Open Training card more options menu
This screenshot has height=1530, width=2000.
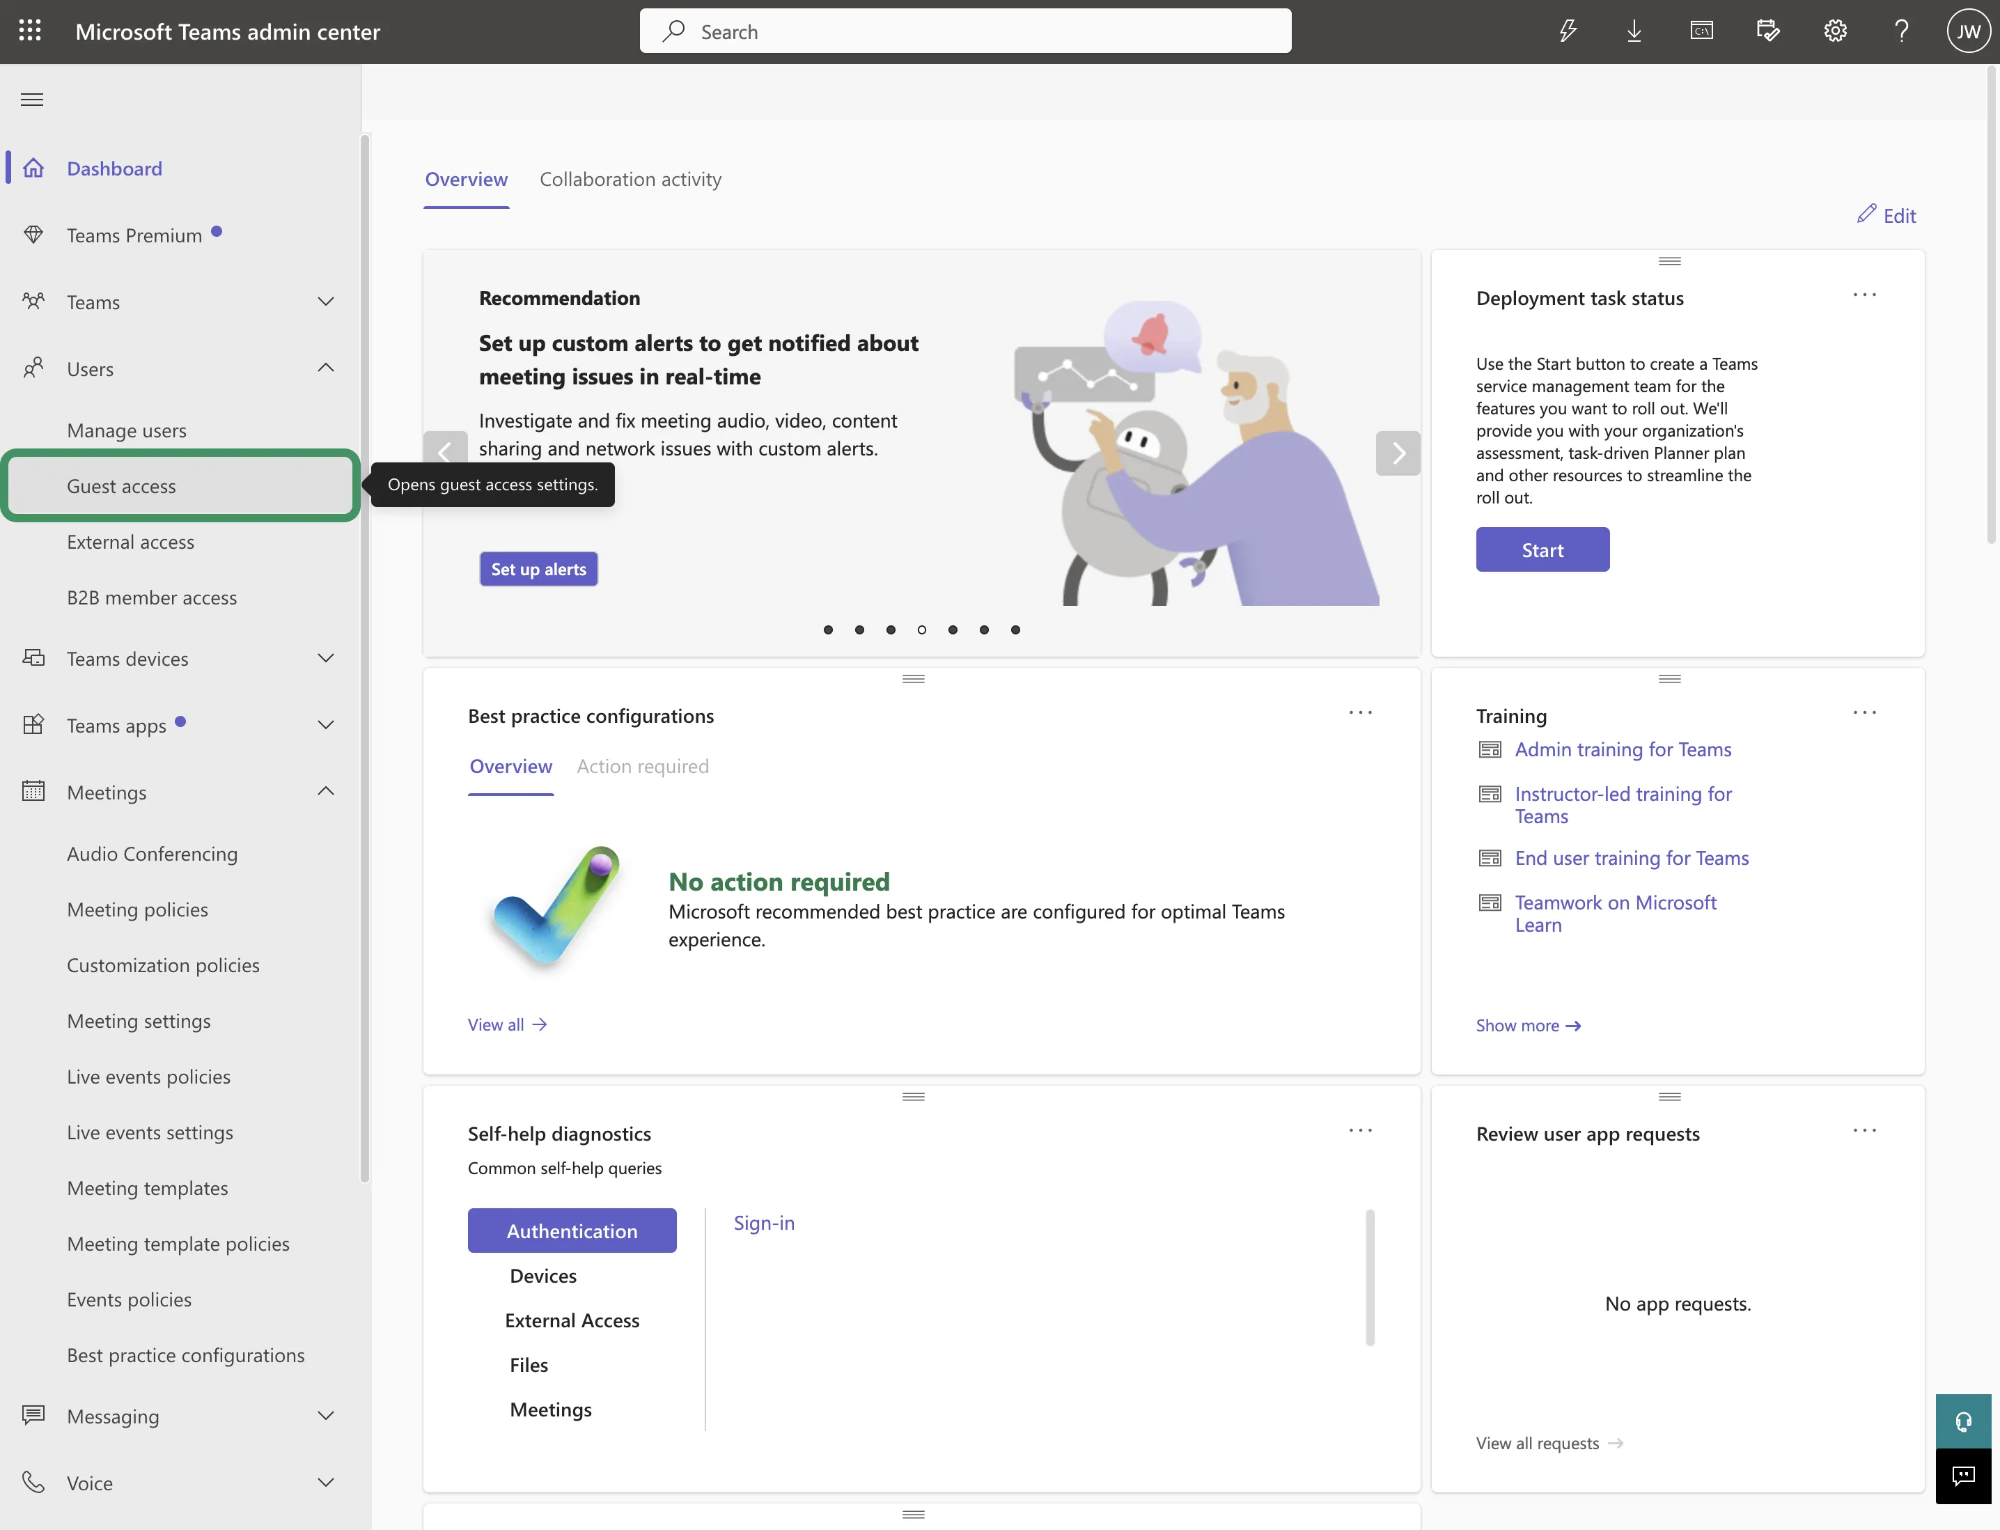point(1865,713)
